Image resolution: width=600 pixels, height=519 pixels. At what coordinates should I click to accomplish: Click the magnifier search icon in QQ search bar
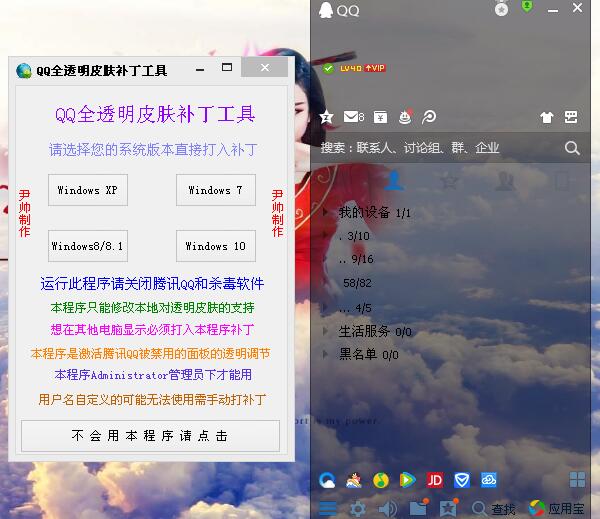click(572, 148)
